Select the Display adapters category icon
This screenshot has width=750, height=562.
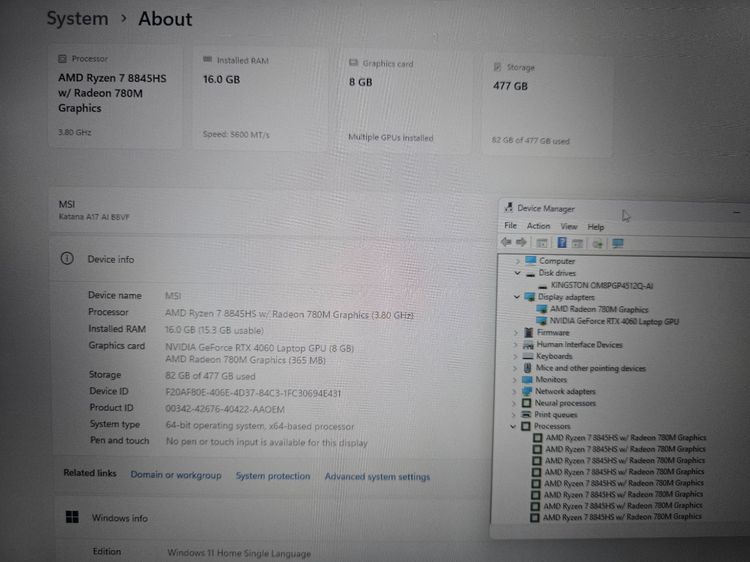(x=529, y=297)
